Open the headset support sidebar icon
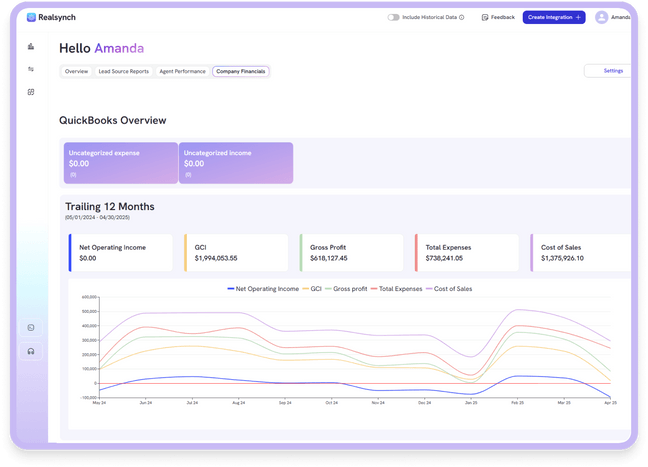Screen dimensions: 648x467 pos(31,351)
